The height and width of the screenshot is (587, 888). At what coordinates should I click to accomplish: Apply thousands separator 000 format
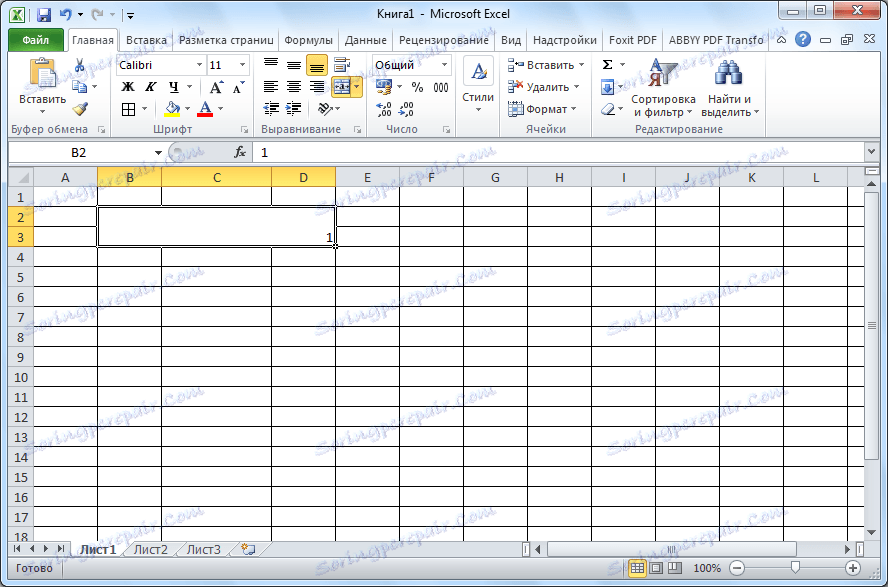pyautogui.click(x=441, y=87)
